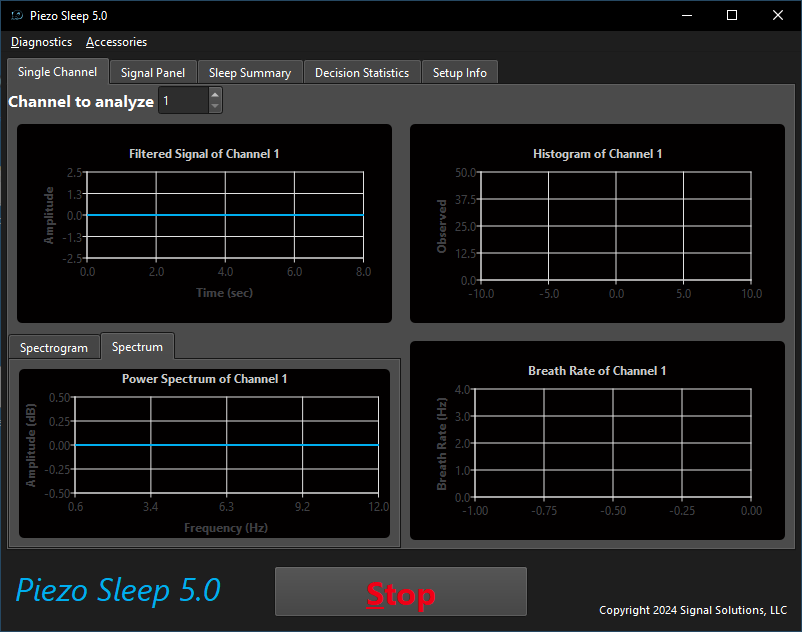Select the Spectrum sub-tab
Screen dimensions: 802x632
pyautogui.click(x=138, y=347)
